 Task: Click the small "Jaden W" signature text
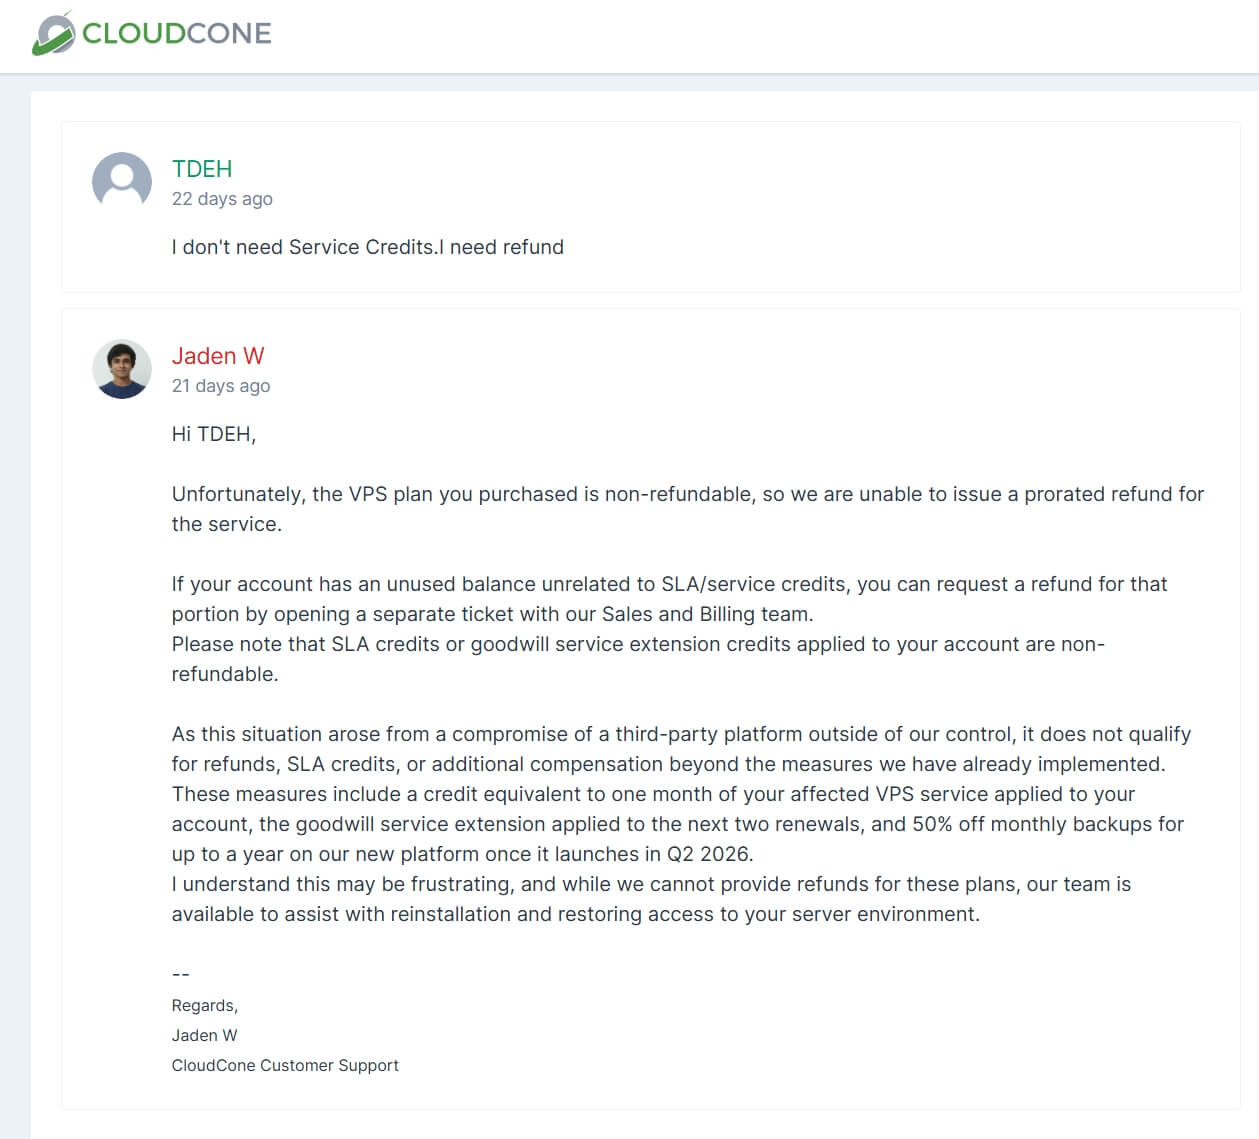(x=205, y=1036)
